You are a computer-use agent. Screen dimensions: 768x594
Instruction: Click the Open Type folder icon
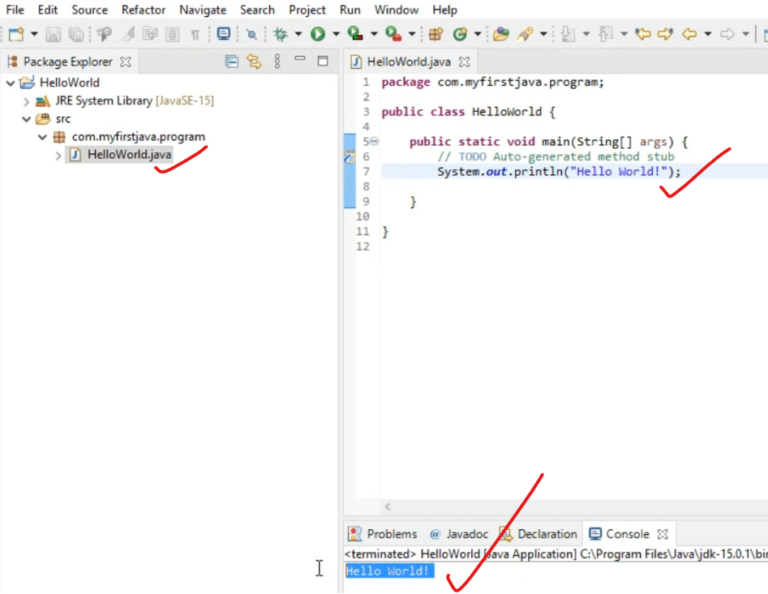[x=501, y=34]
